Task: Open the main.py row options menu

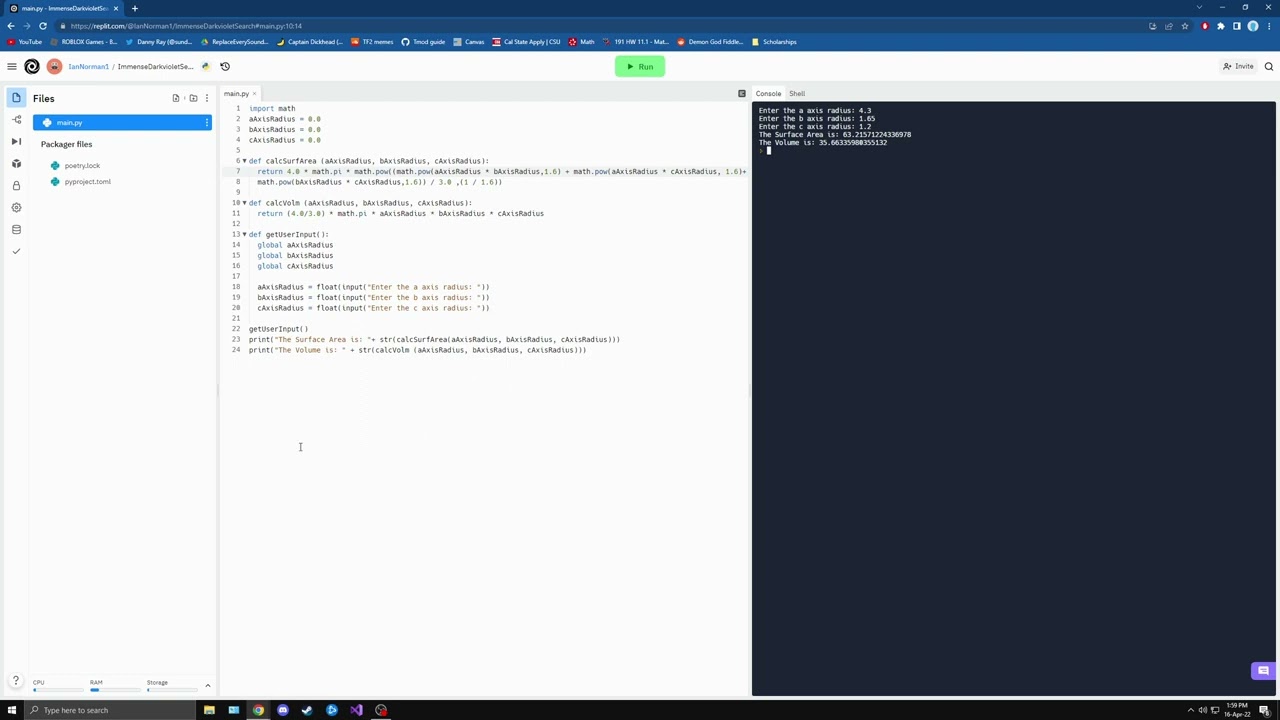Action: [207, 123]
